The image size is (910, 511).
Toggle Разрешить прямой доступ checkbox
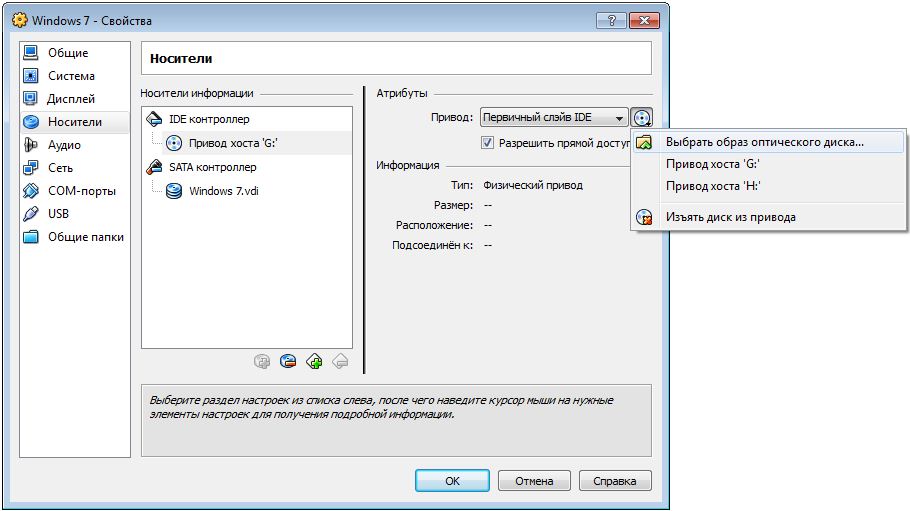(488, 143)
